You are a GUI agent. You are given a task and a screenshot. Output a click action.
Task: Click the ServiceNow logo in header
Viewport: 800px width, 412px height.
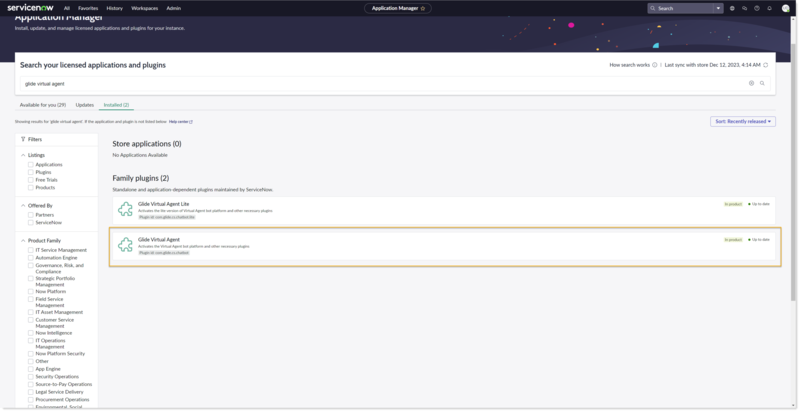30,8
